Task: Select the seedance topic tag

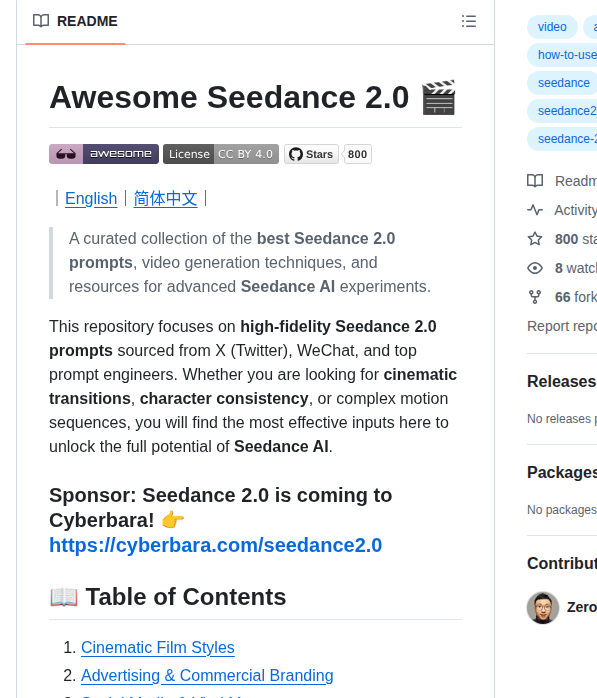Action: [564, 83]
